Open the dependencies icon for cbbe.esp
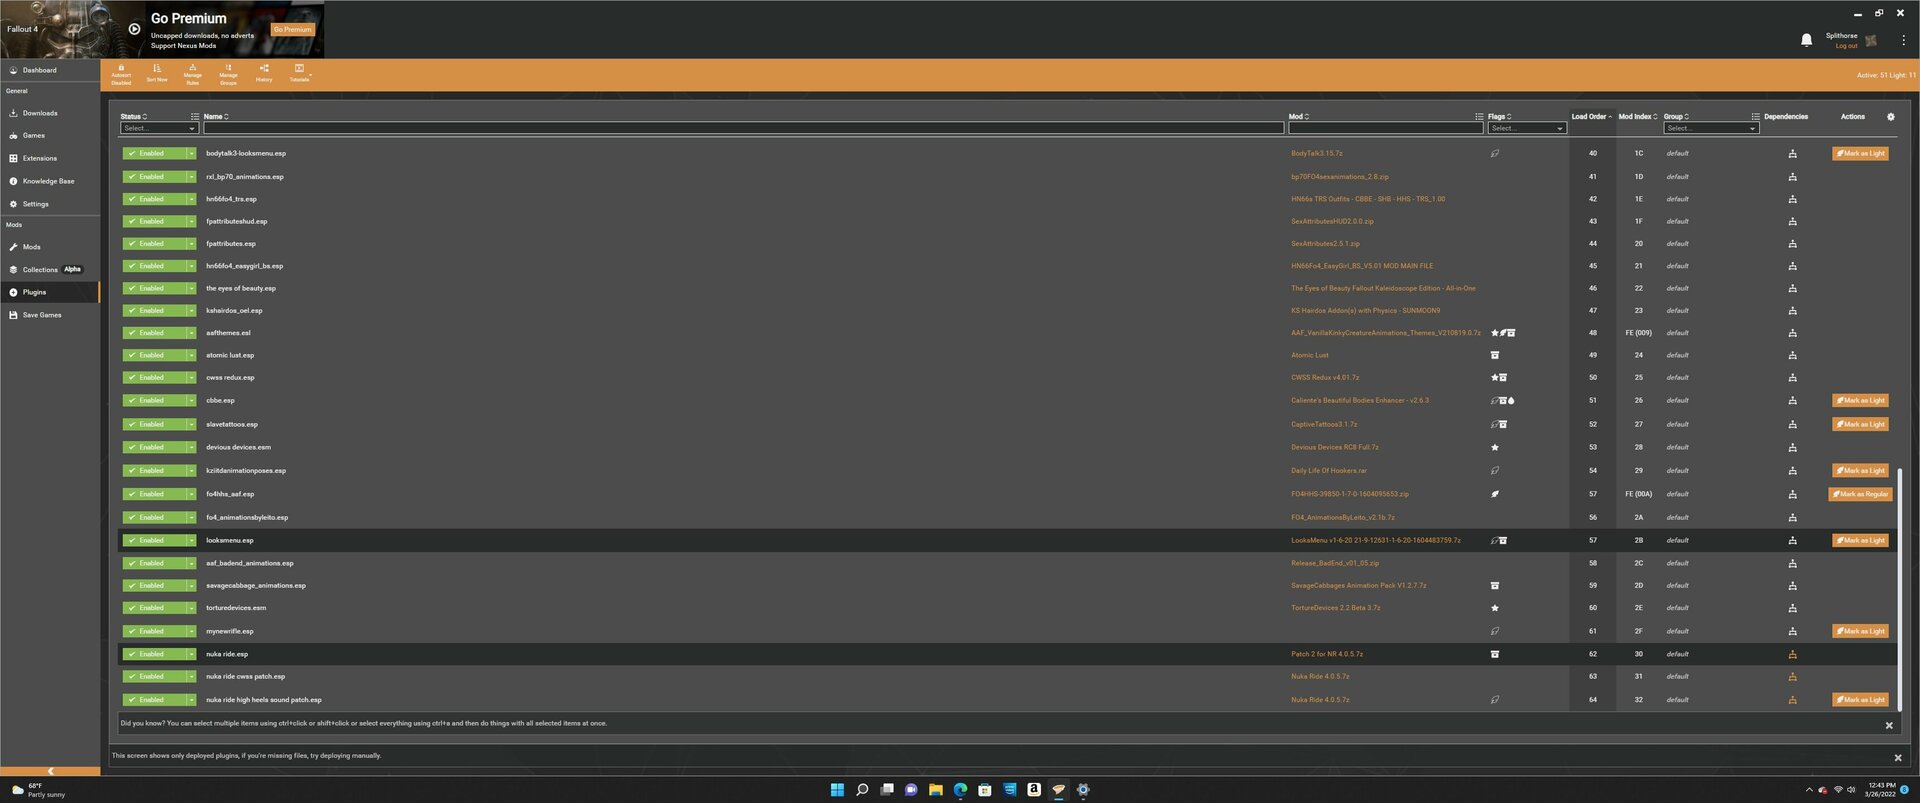 coord(1792,400)
